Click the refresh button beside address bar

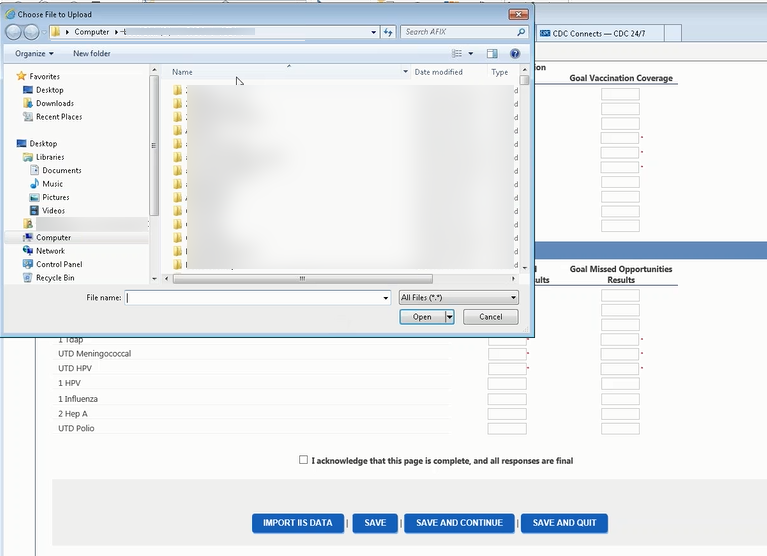pos(388,32)
